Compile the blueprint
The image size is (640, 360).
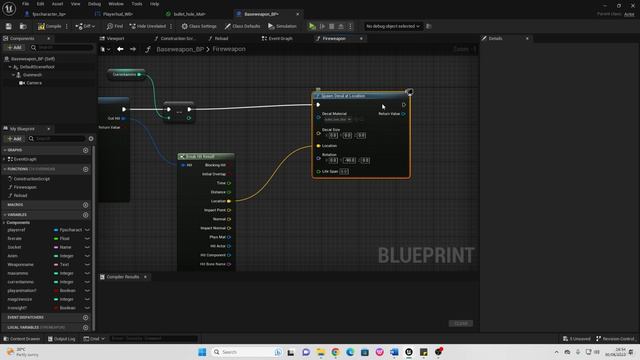click(49, 26)
